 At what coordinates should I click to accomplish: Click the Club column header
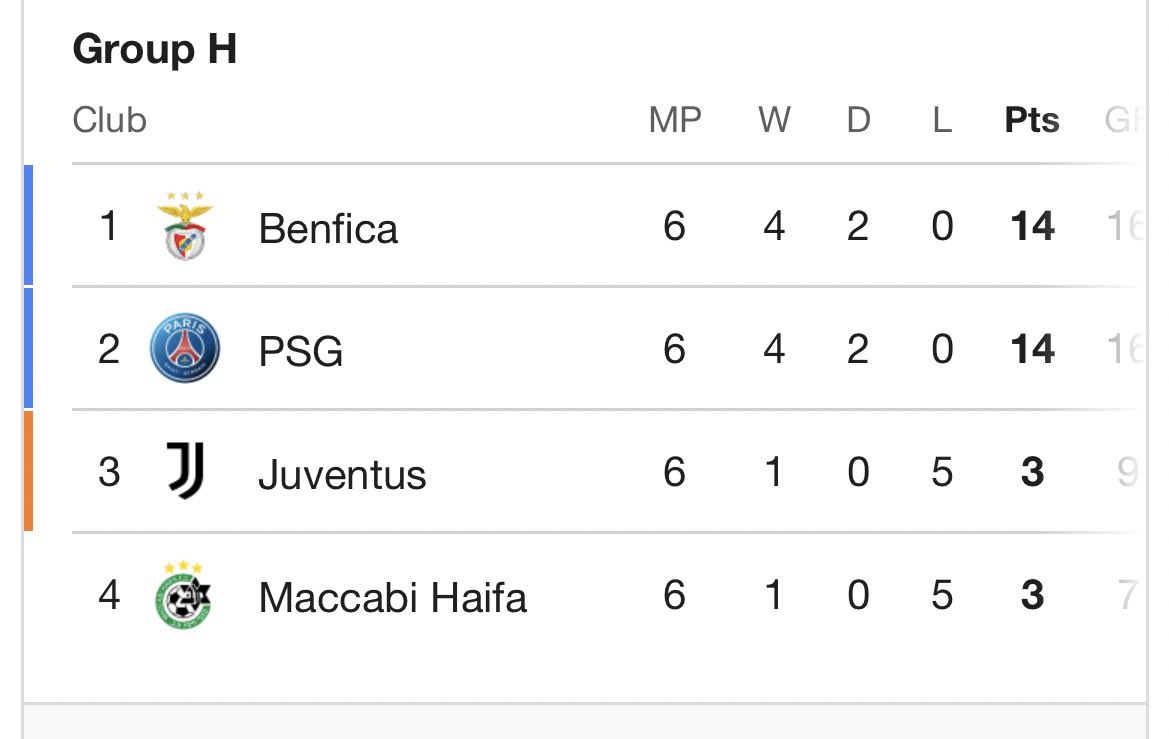click(x=110, y=120)
